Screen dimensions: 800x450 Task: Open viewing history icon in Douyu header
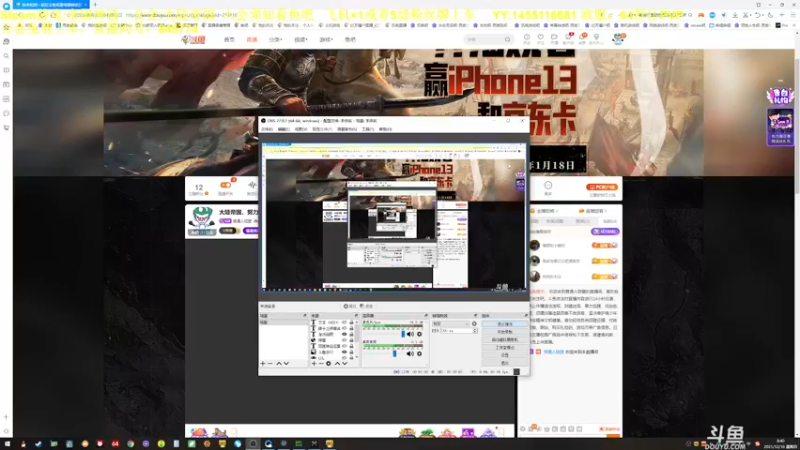point(527,39)
